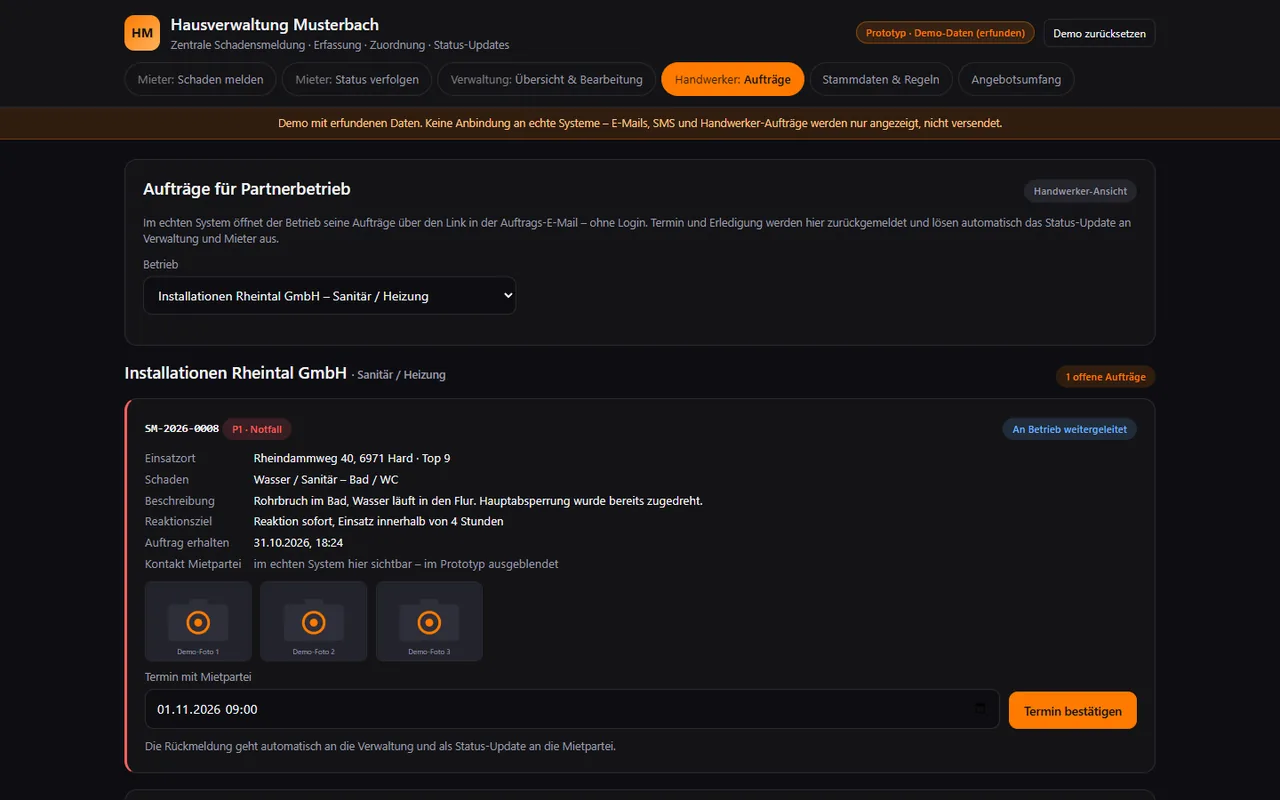Click the Prototyp · Demo-Daten badge
This screenshot has height=800, width=1280.
click(945, 33)
